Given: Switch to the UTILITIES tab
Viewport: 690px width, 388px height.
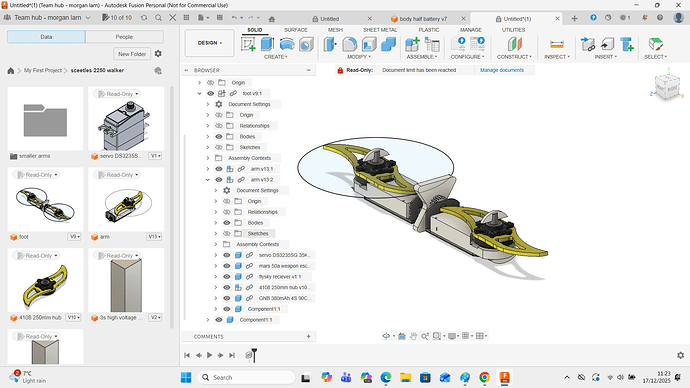Looking at the screenshot, I should 514,30.
